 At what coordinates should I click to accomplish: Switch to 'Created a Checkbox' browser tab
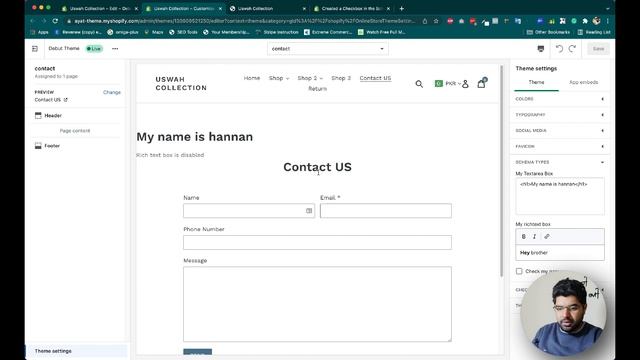(352, 8)
